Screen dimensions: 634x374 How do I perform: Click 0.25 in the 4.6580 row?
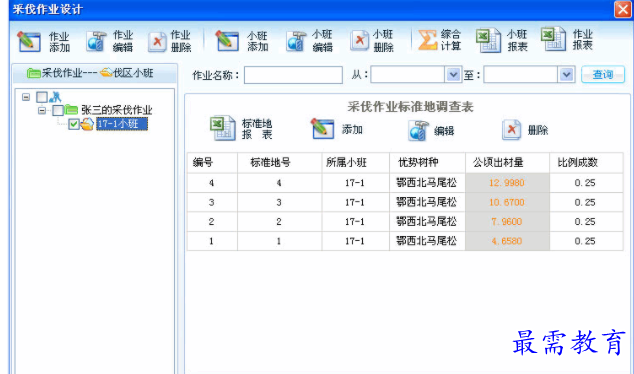click(x=585, y=241)
